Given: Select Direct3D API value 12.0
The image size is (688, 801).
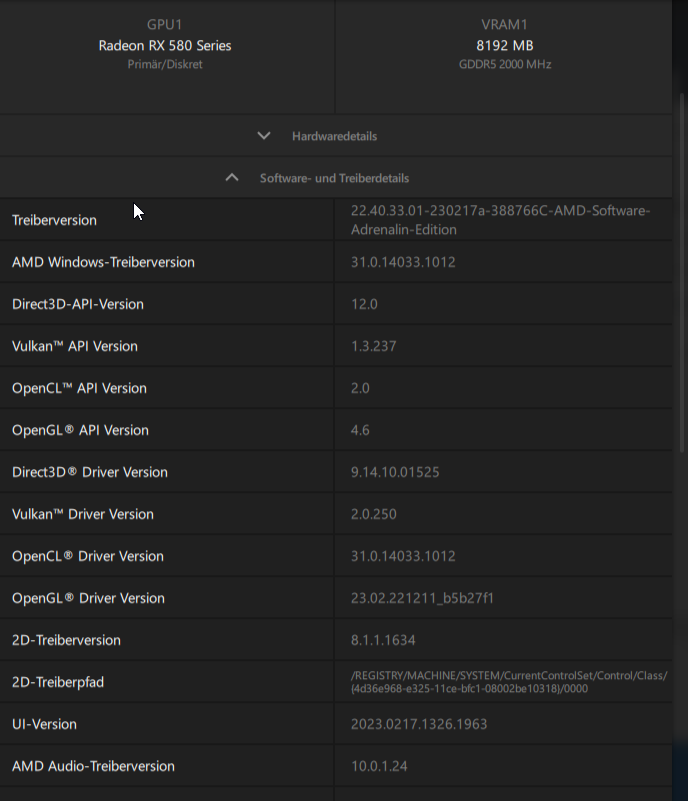Looking at the screenshot, I should (364, 304).
